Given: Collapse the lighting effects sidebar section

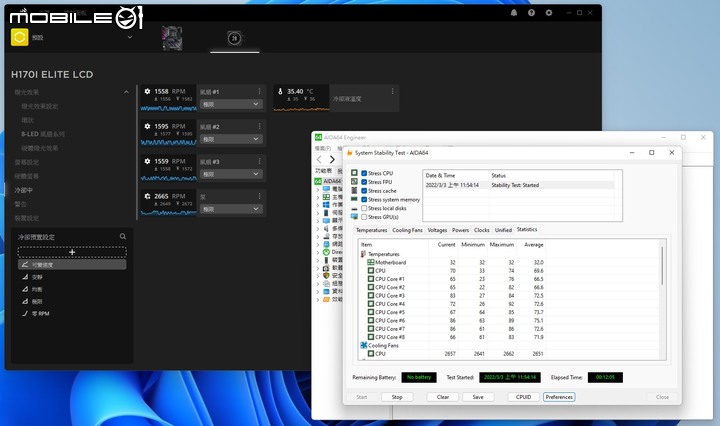Looking at the screenshot, I should click(126, 92).
